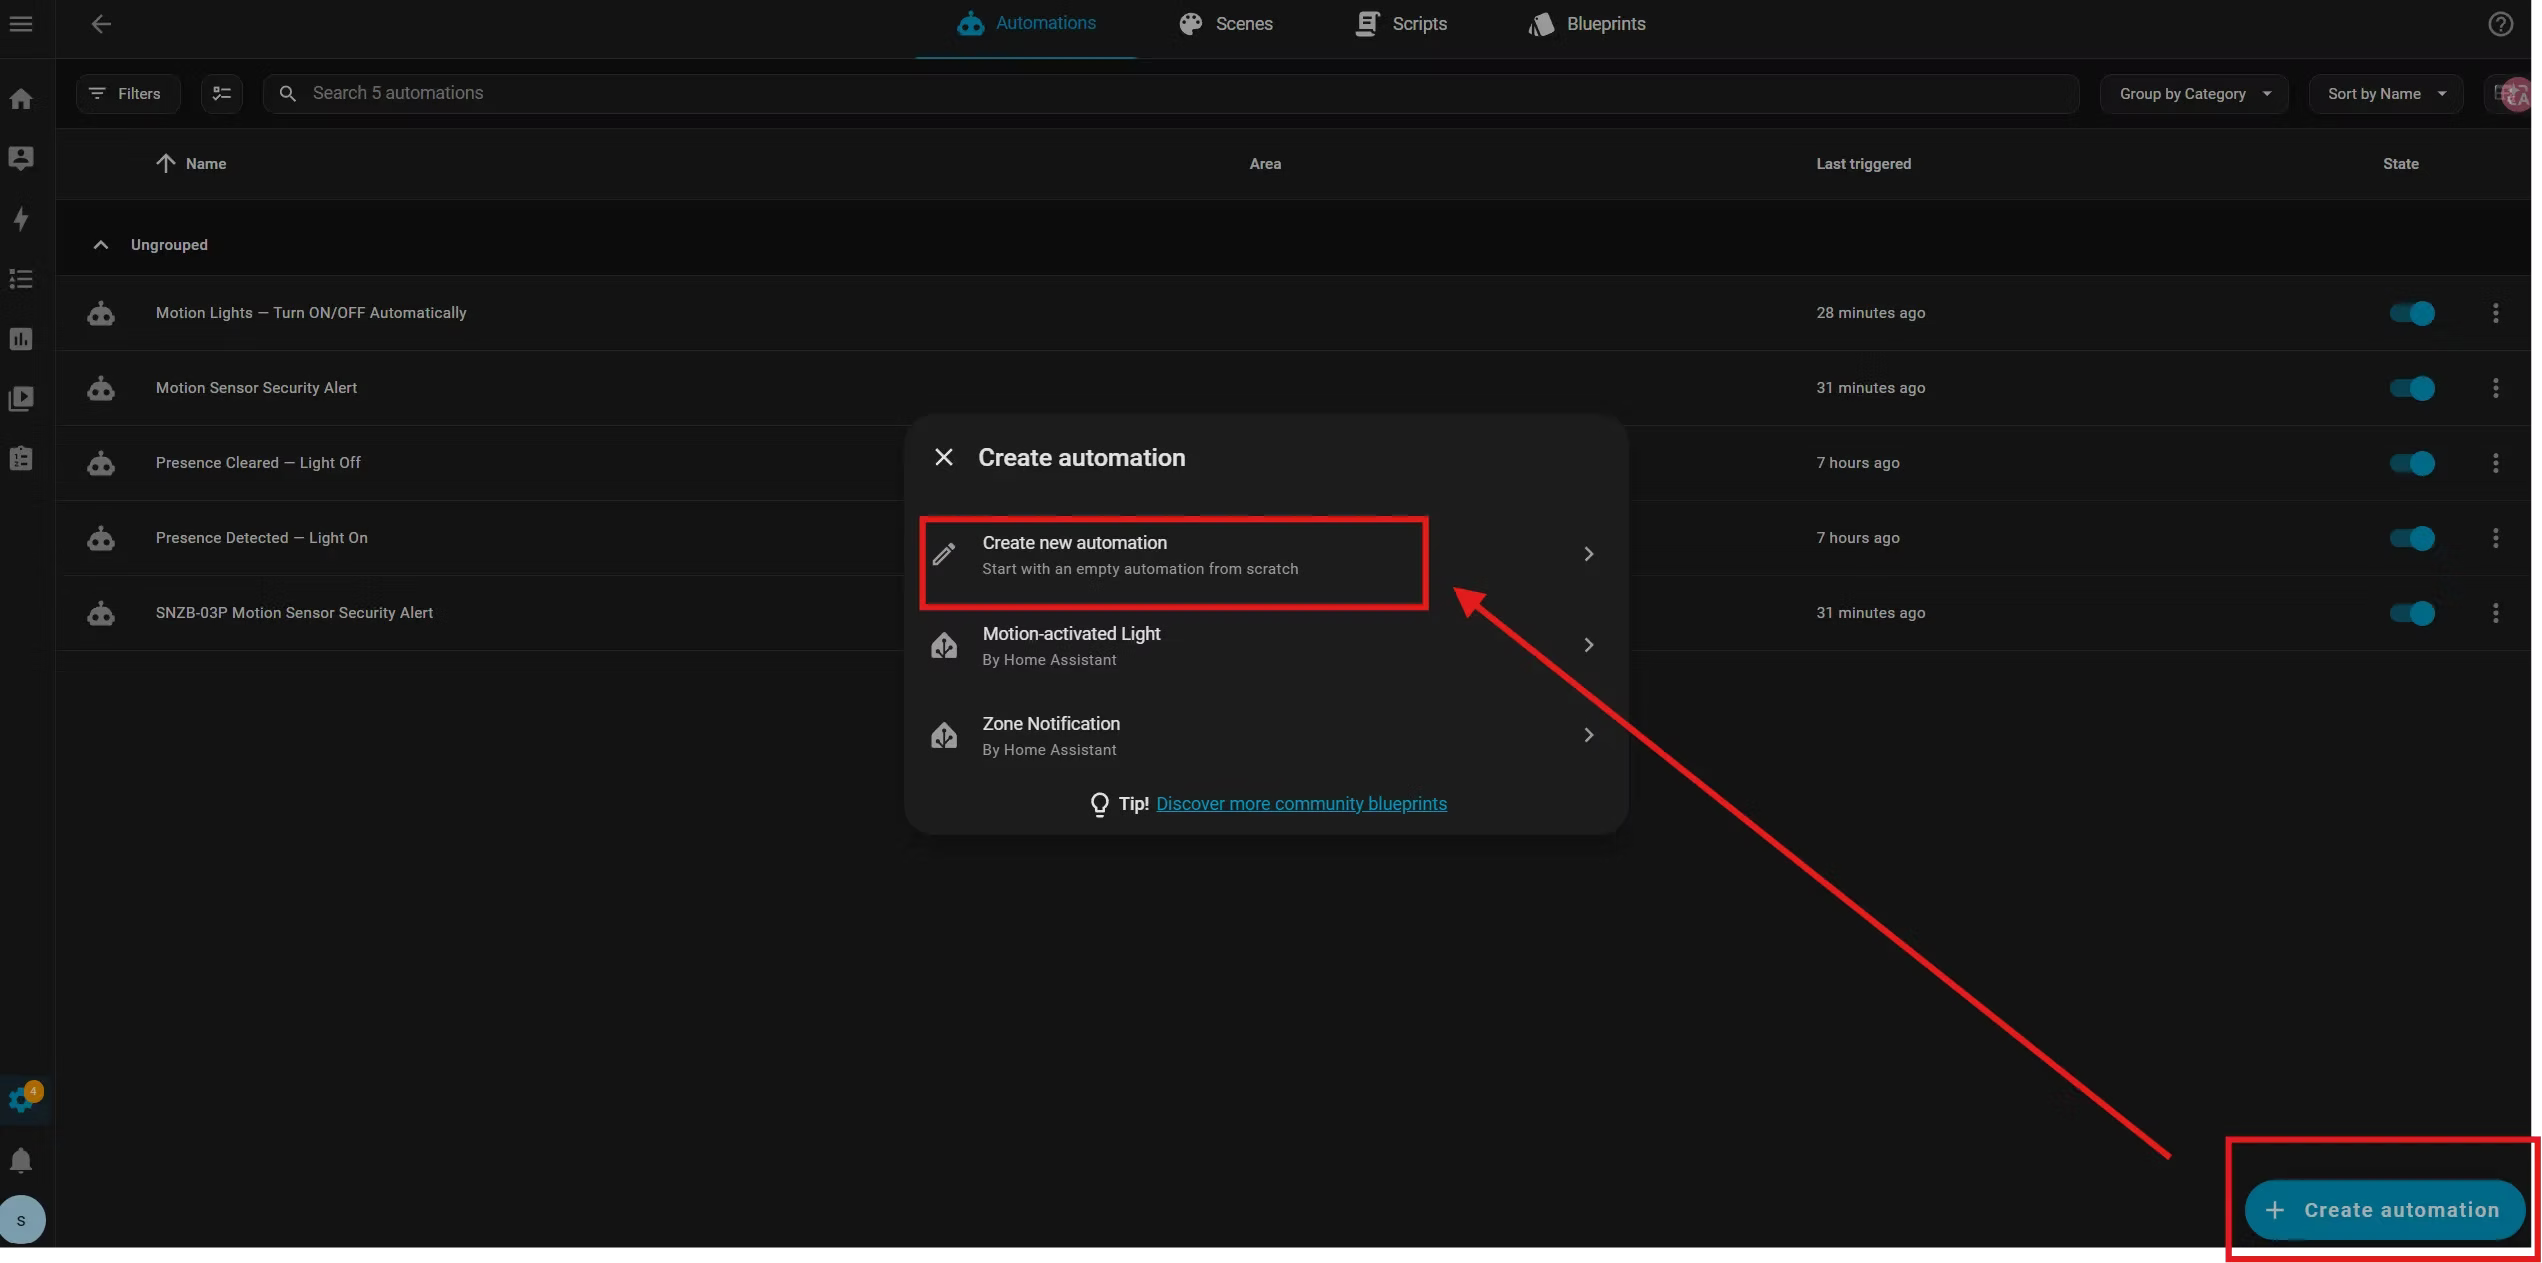Viewport: 2542px width, 1263px height.
Task: Open the History chart icon in sidebar
Action: [21, 339]
